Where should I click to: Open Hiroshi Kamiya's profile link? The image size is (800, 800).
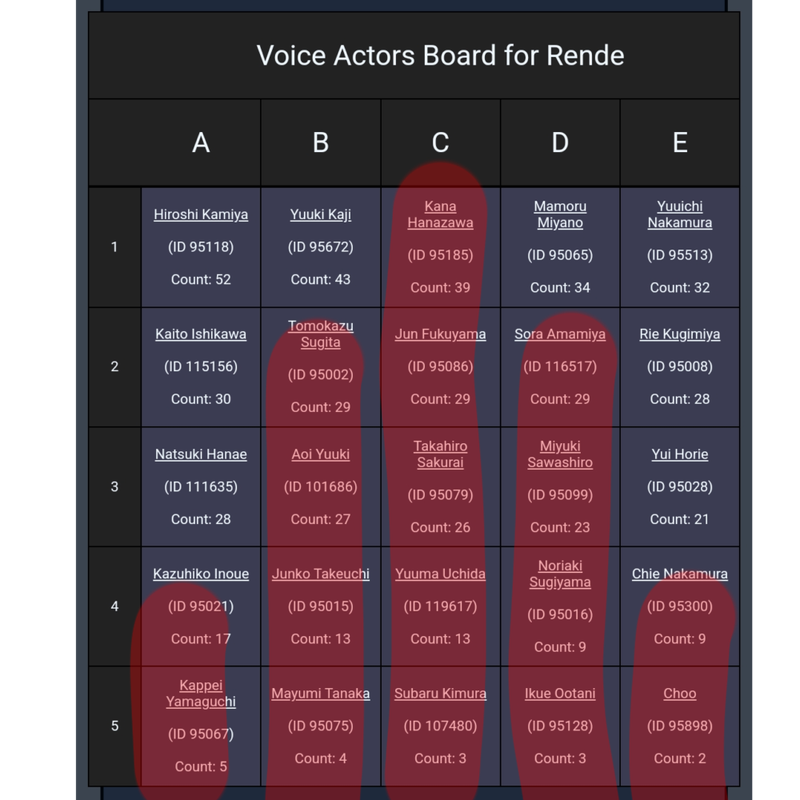point(201,214)
